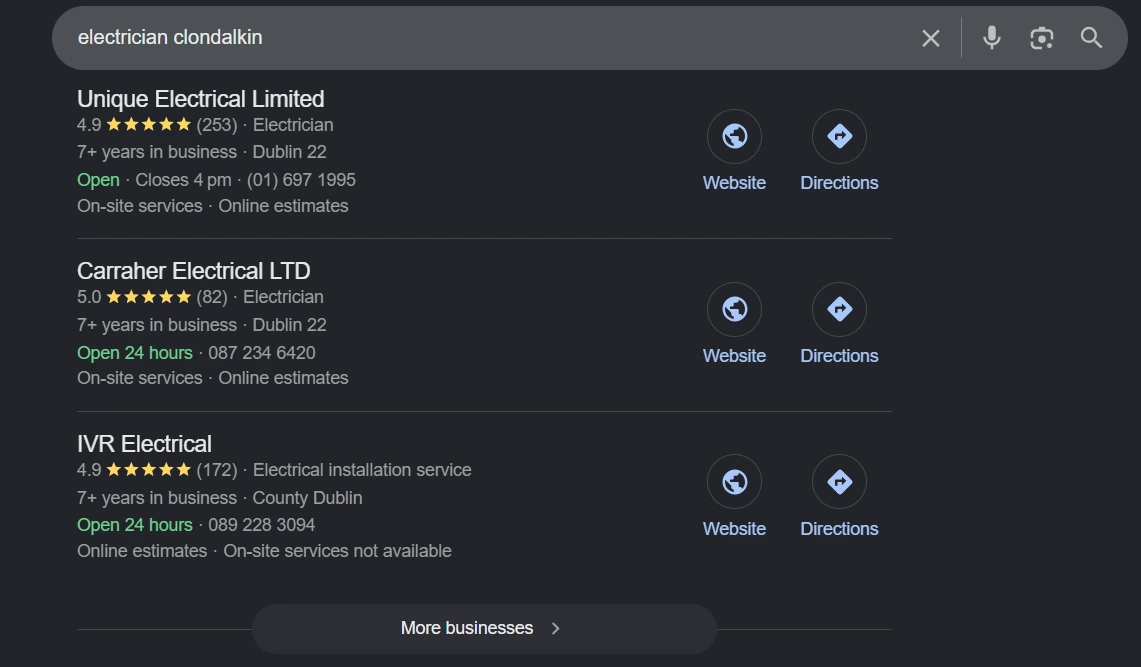Open search by image camera icon
The image size is (1141, 667).
point(1041,38)
